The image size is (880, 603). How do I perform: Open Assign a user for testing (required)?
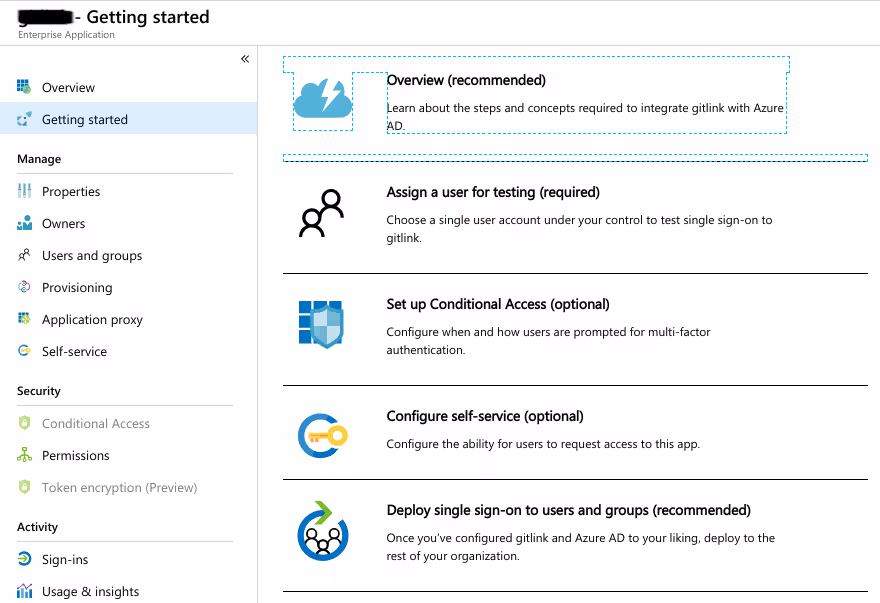pos(493,192)
